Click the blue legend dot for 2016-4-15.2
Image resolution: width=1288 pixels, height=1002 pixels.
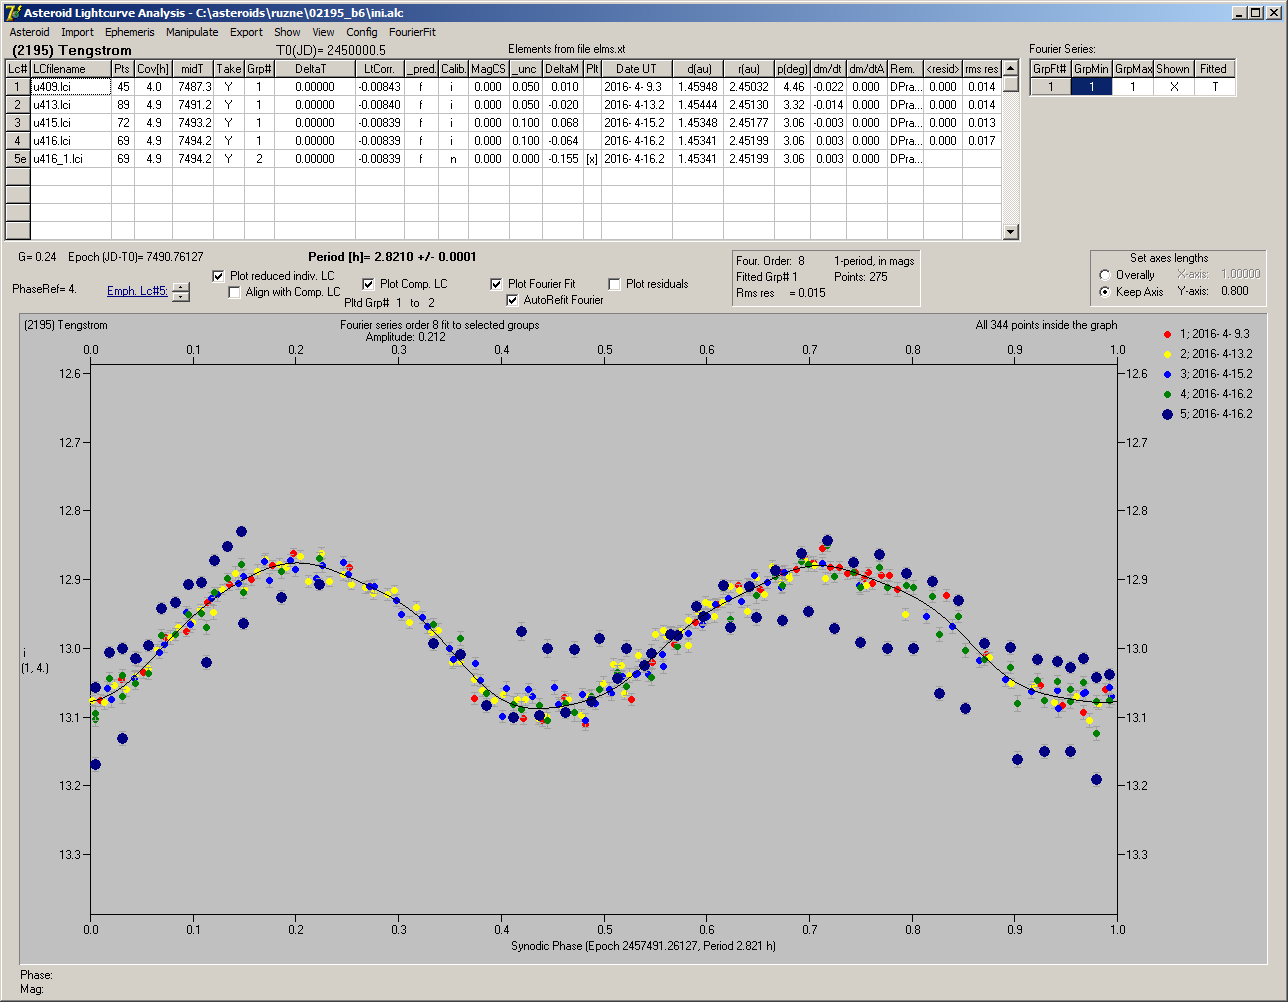click(1167, 374)
